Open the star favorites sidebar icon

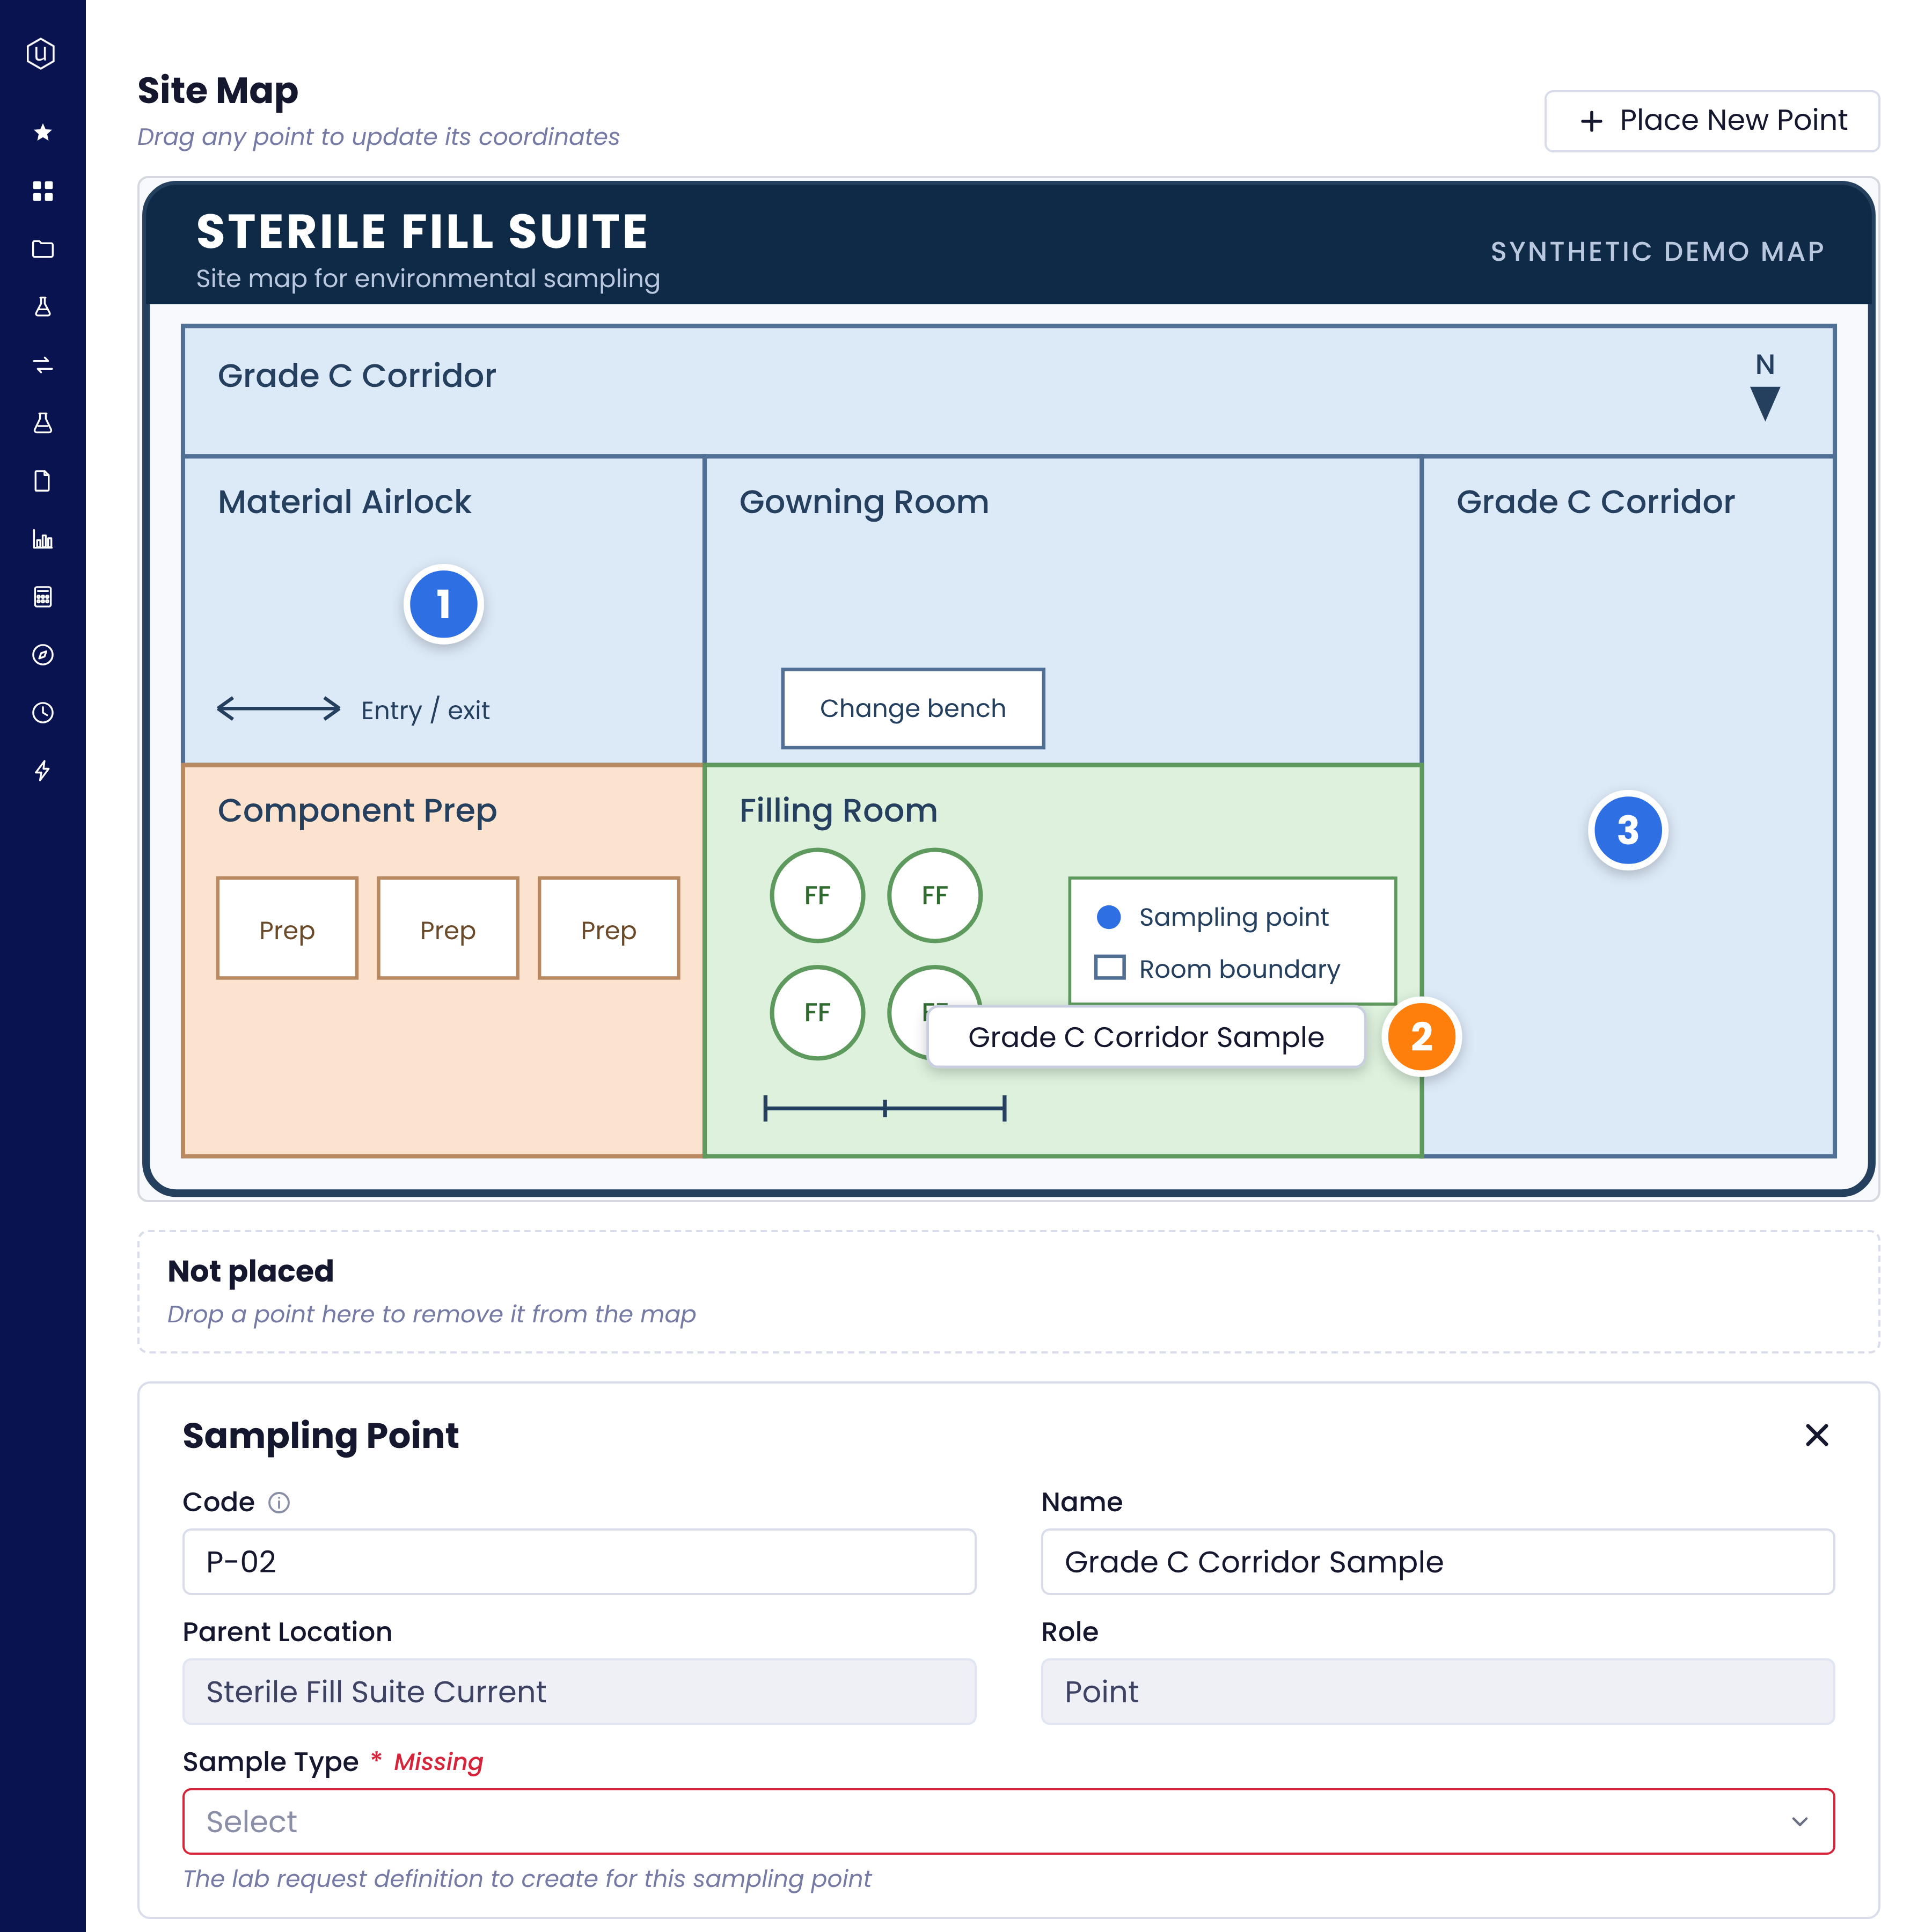(x=42, y=132)
